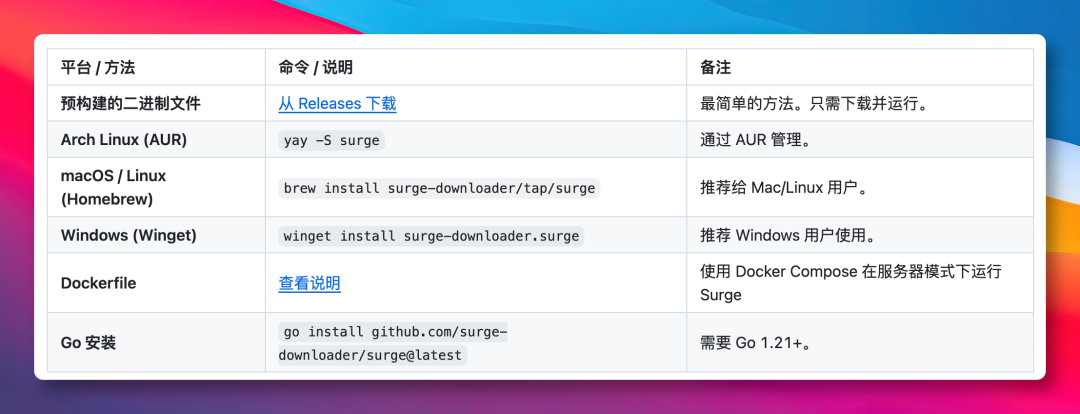
Task: Click the 查看说明 link in Dockerfile row
Action: (x=309, y=283)
